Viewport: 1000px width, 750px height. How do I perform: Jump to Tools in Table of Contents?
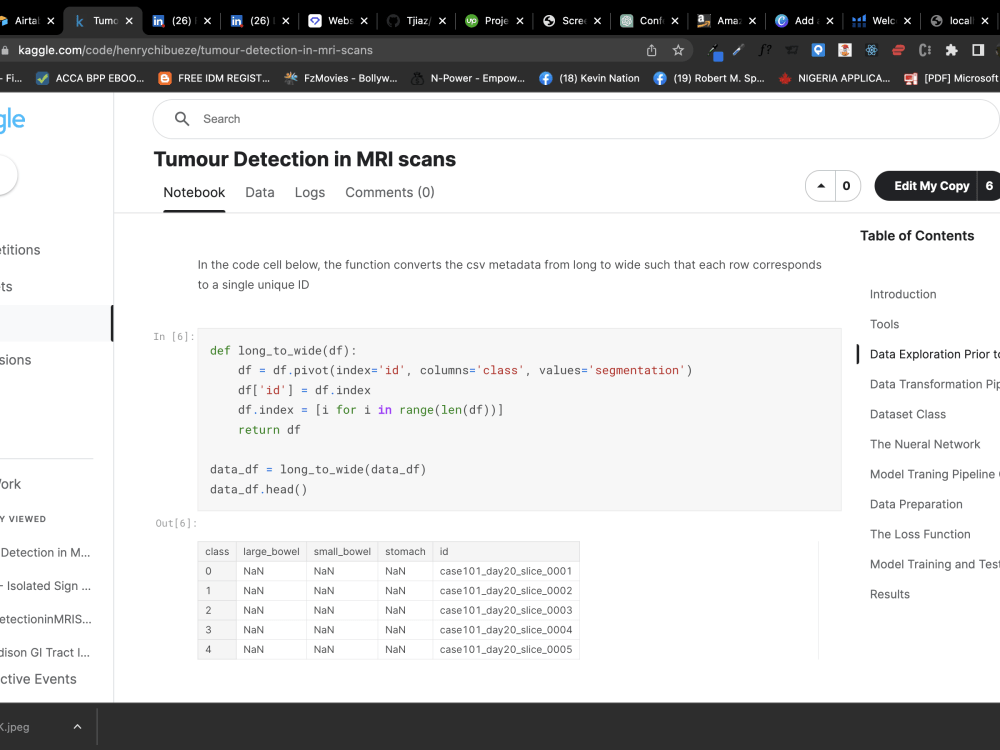(885, 324)
